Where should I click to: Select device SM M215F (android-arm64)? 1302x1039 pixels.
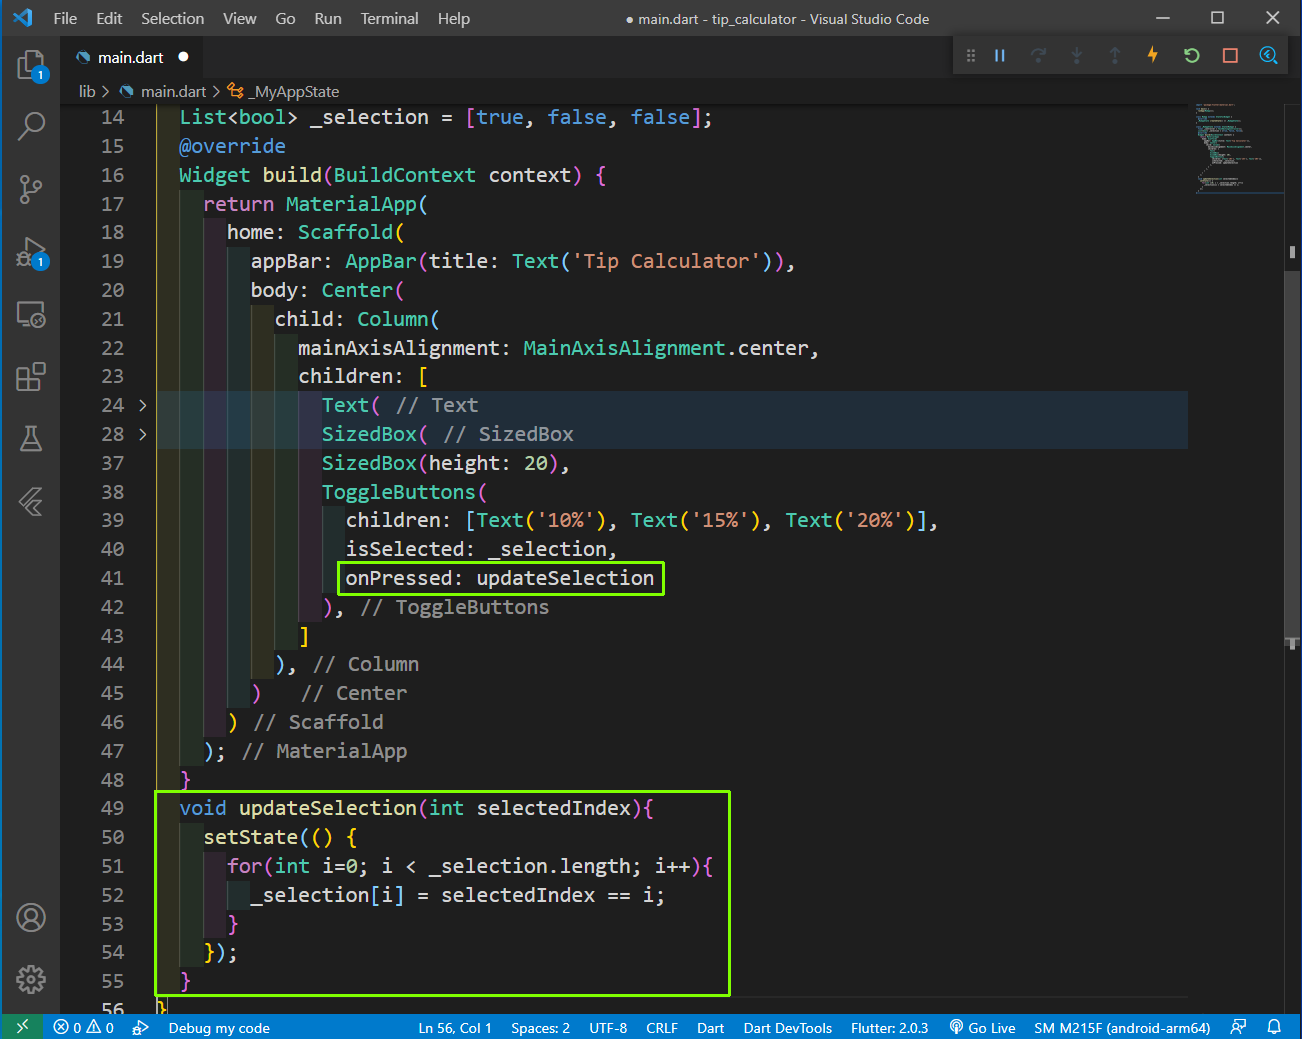1122,1028
